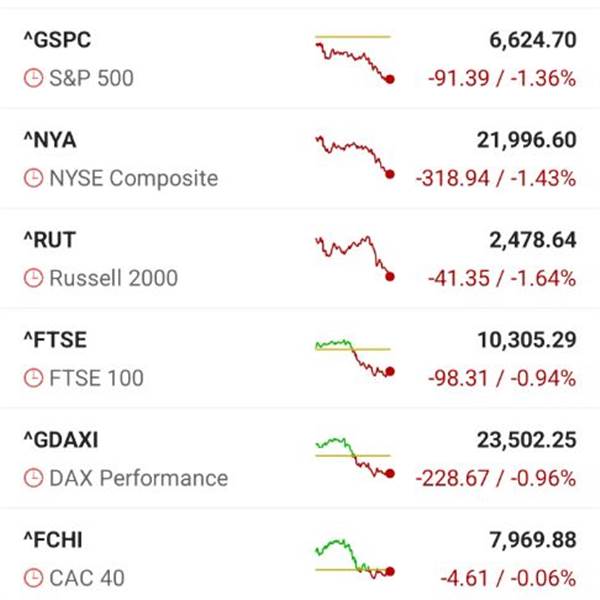
Task: Click the NYSE Composite change -318.94 / -1.43%
Action: 495,178
